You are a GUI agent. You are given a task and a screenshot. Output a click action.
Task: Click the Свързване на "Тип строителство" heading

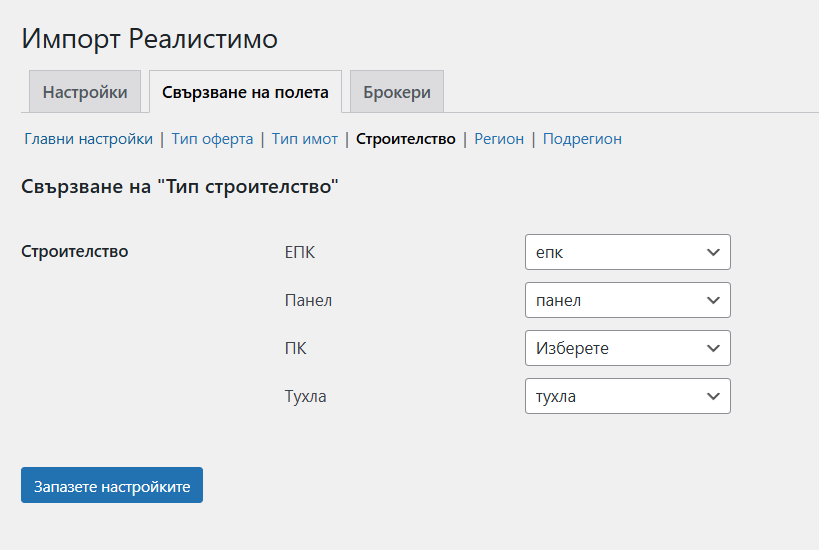[180, 186]
